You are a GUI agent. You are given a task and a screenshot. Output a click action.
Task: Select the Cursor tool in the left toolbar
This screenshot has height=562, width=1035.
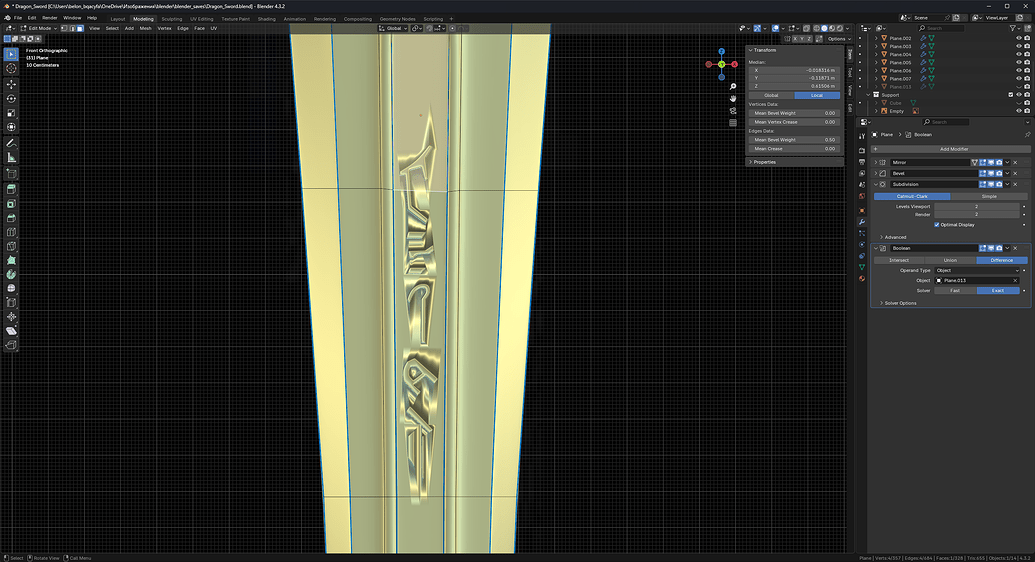pos(11,69)
